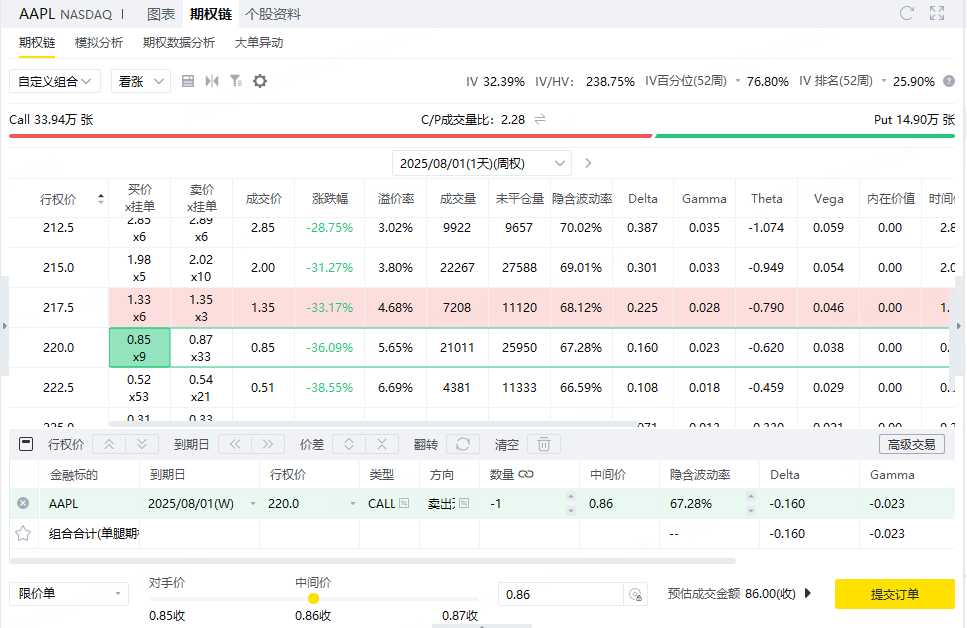Flip the position with the reverse icon

click(463, 444)
